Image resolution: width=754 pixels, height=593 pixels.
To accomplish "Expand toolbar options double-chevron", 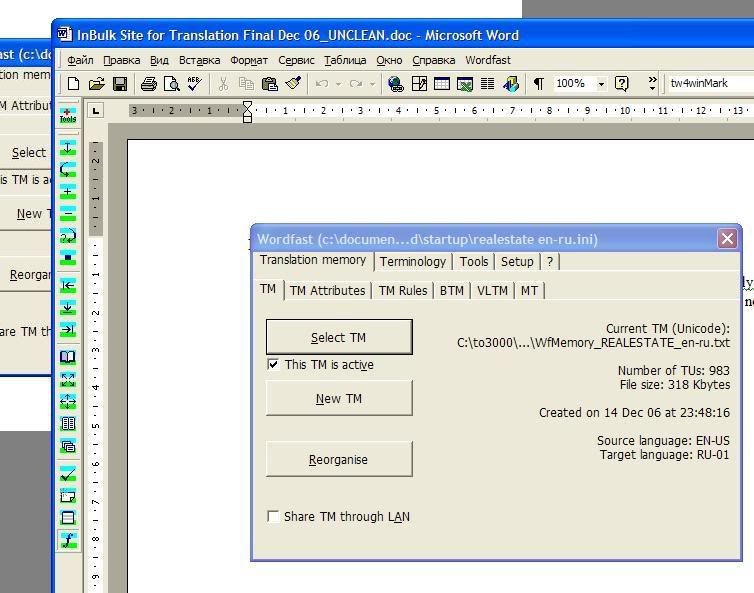I will tap(652, 83).
